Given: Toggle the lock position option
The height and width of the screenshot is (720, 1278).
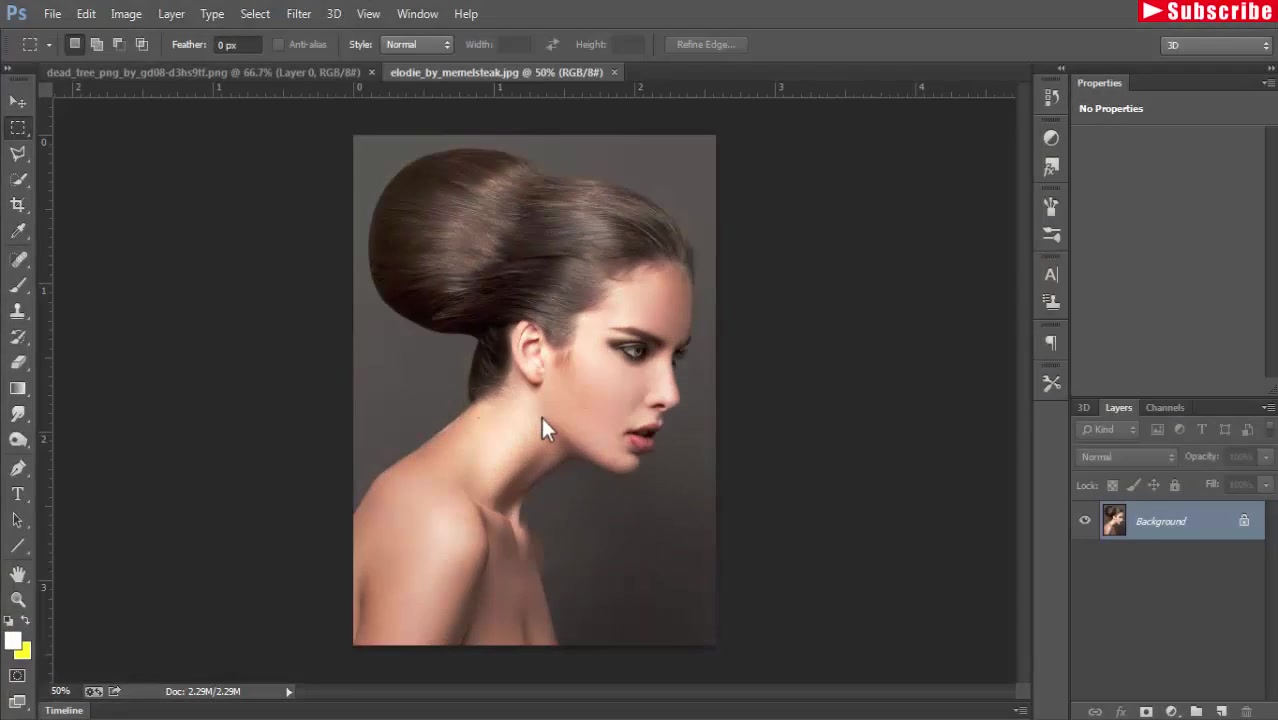Looking at the screenshot, I should pos(1154,485).
